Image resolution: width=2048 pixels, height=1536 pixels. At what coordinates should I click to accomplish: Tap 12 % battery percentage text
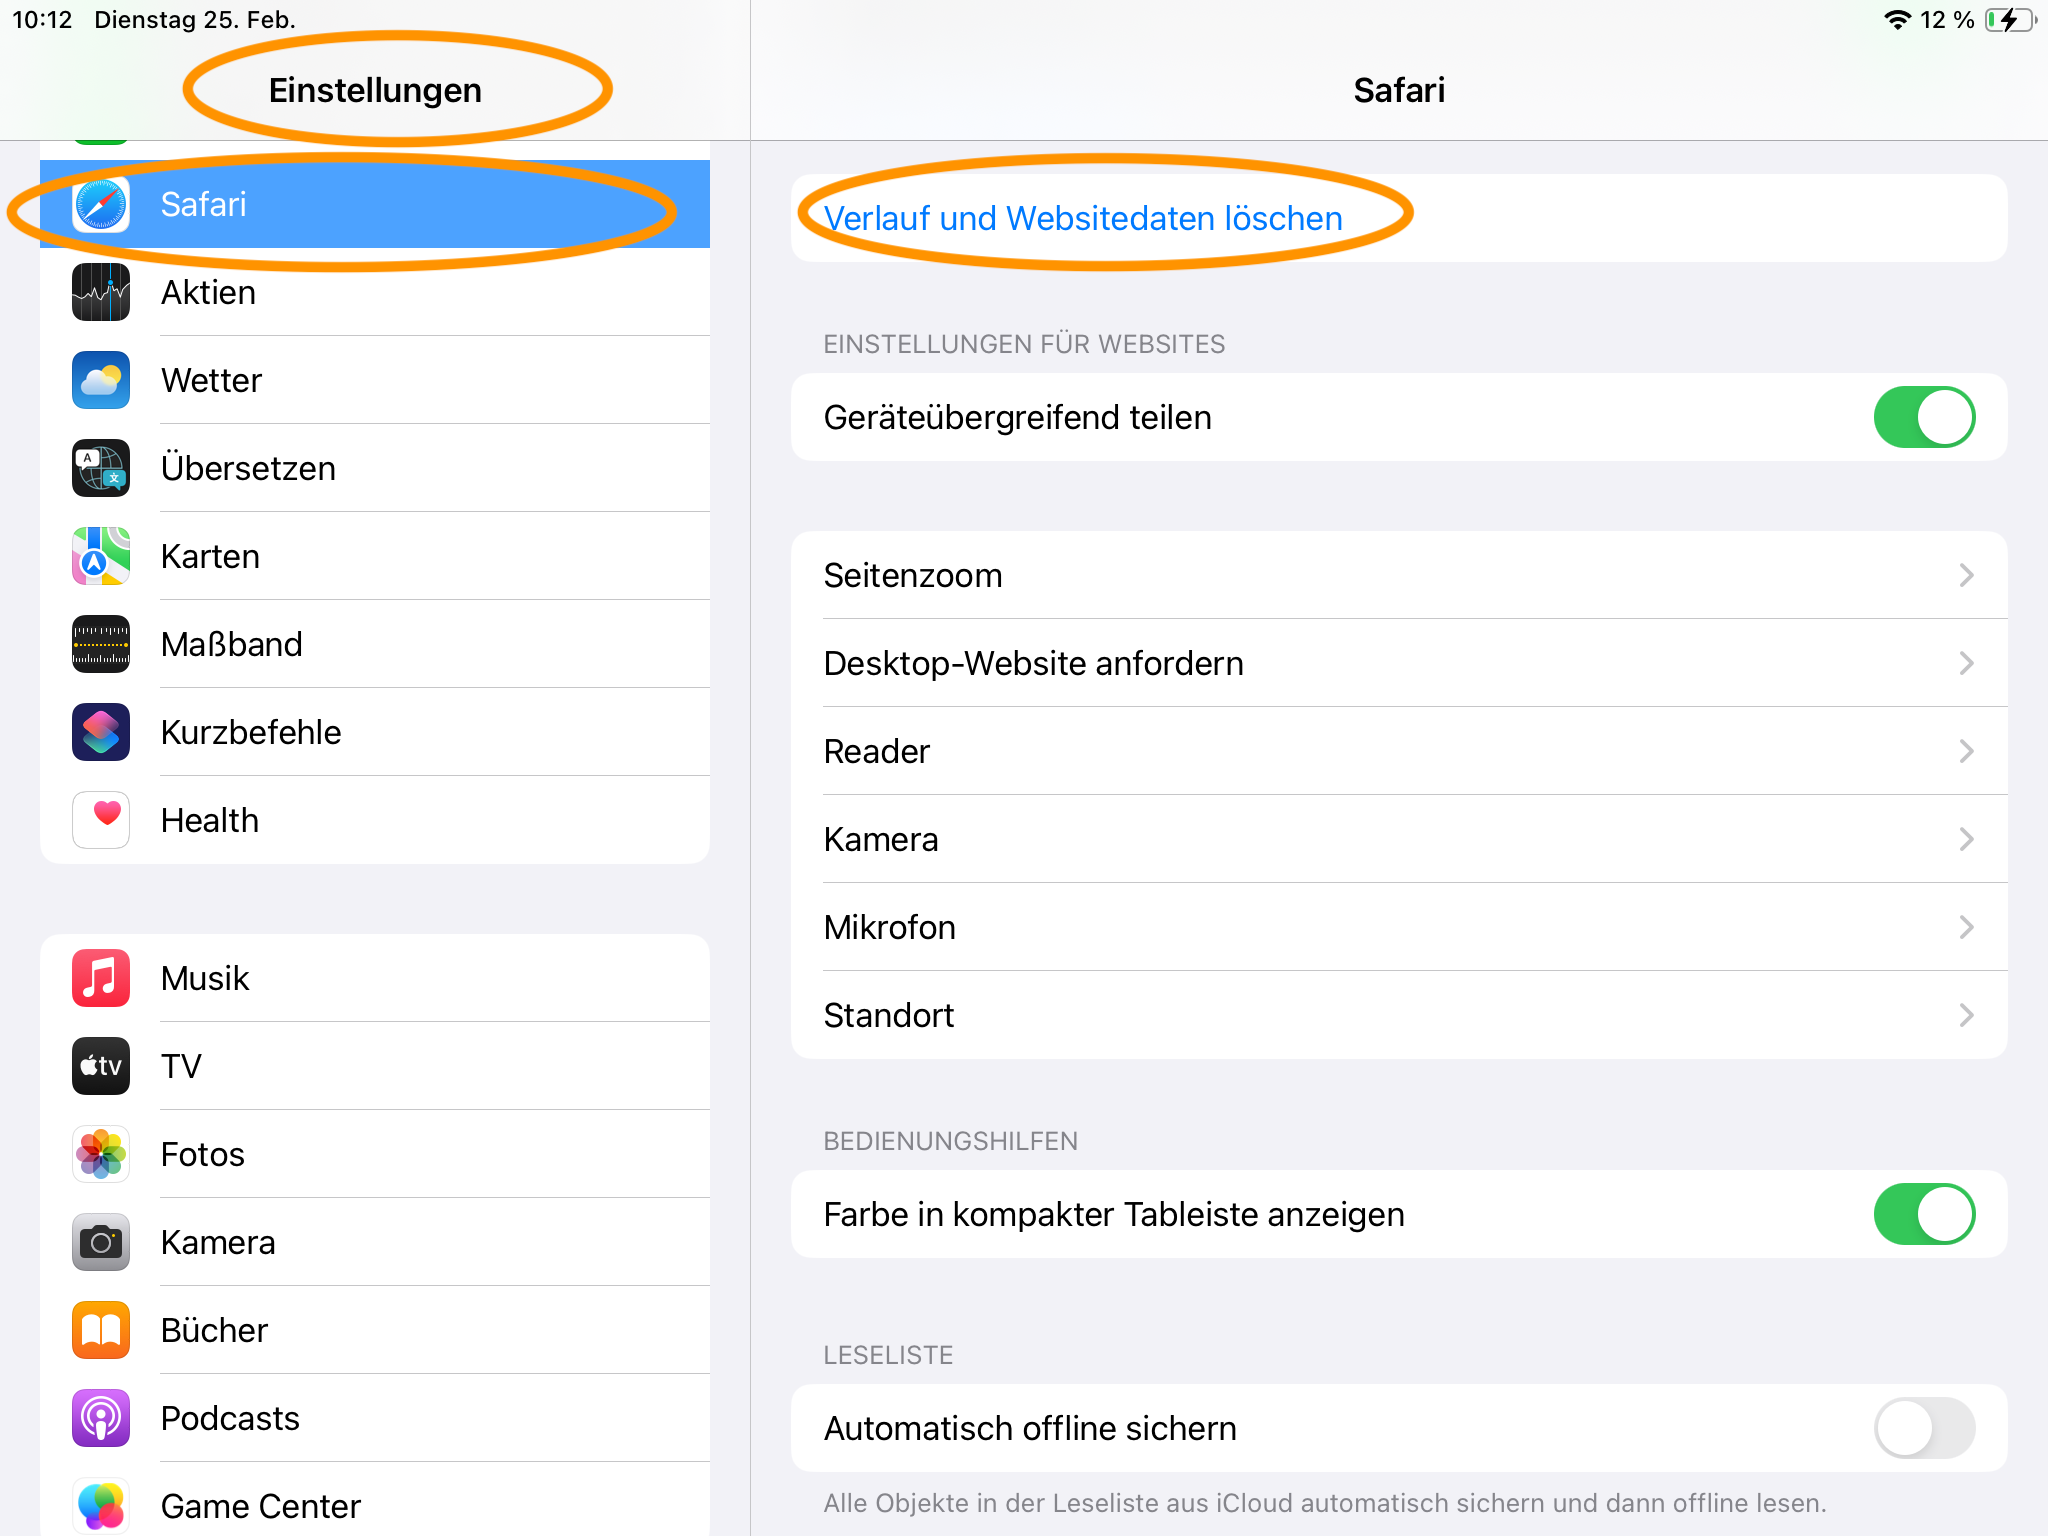tap(1947, 20)
